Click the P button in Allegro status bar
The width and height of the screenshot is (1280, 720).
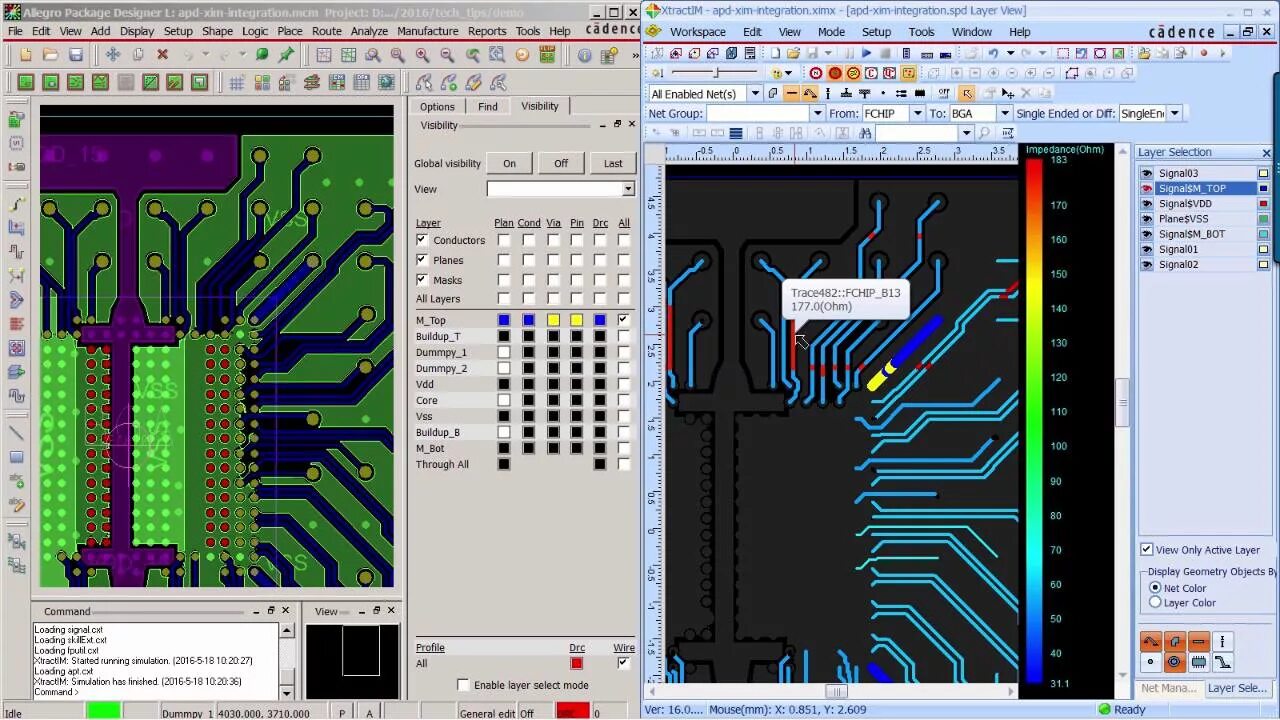[x=342, y=712]
